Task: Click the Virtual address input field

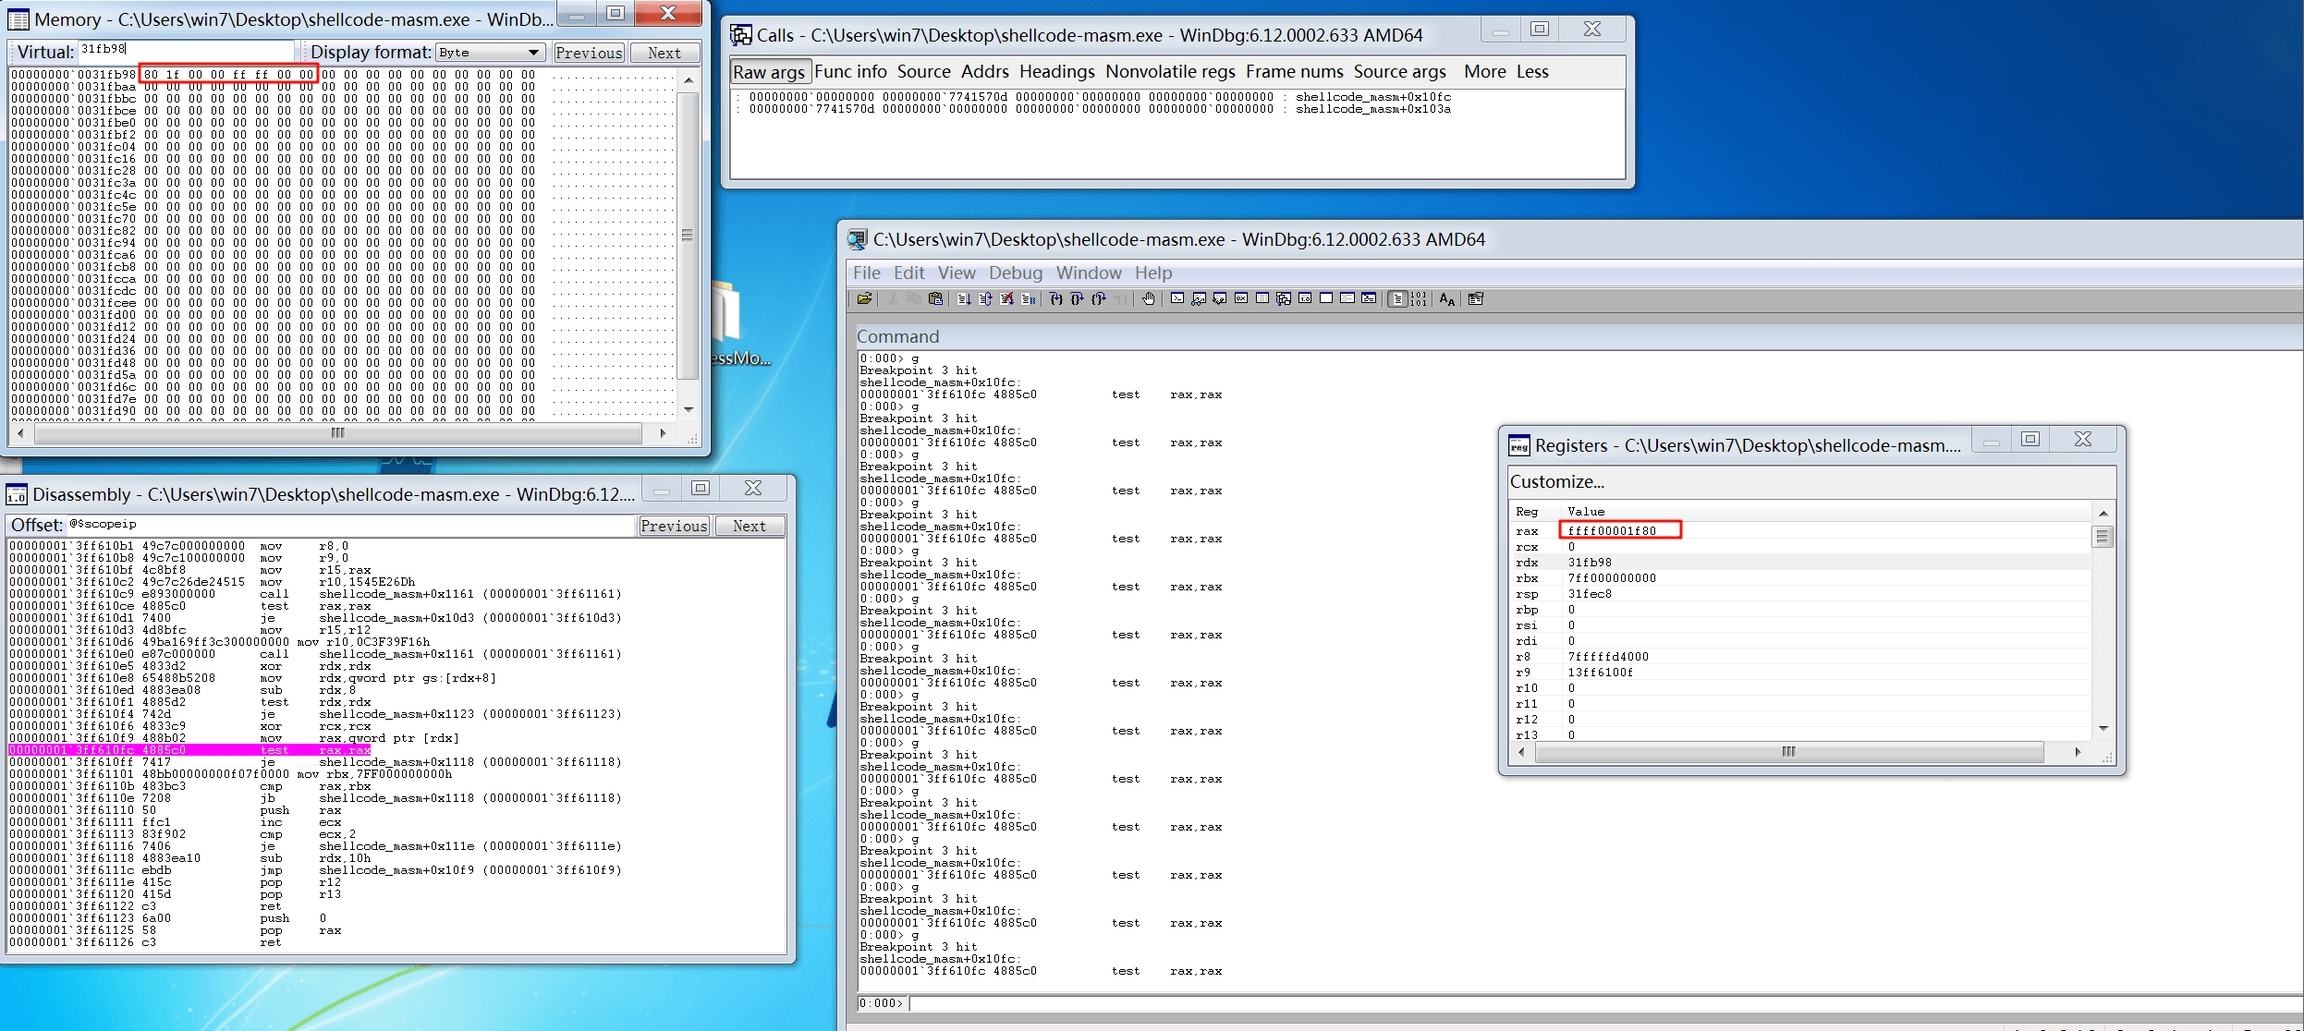Action: [x=186, y=50]
